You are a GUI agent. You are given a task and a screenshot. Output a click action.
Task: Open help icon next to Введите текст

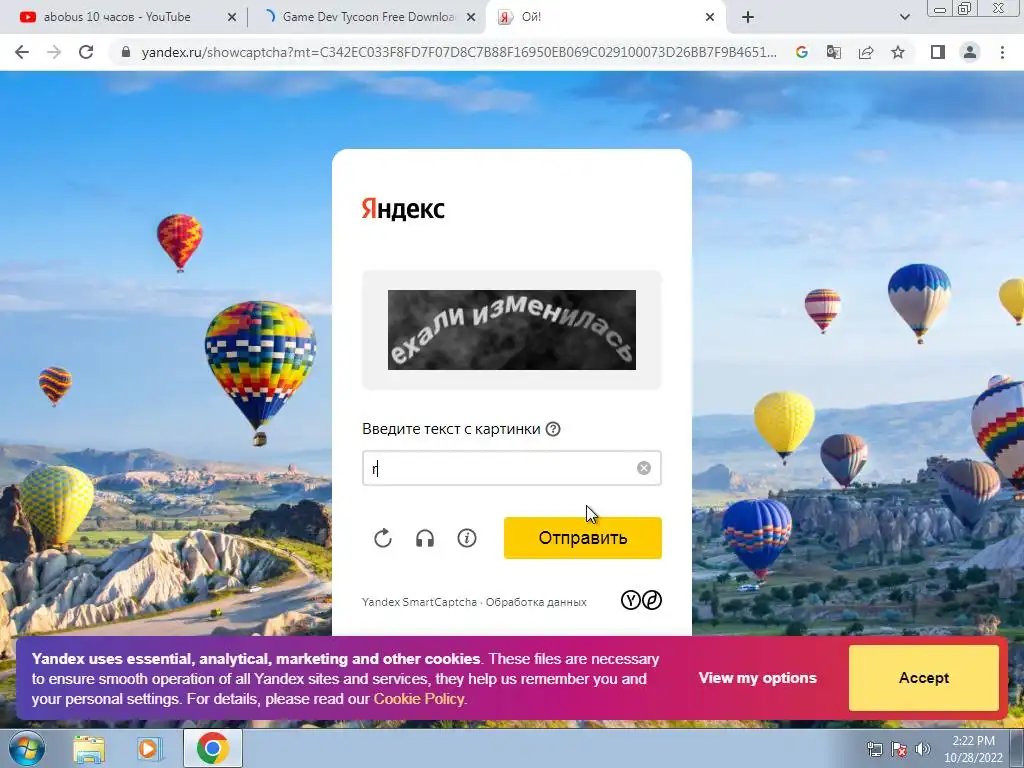(x=553, y=429)
